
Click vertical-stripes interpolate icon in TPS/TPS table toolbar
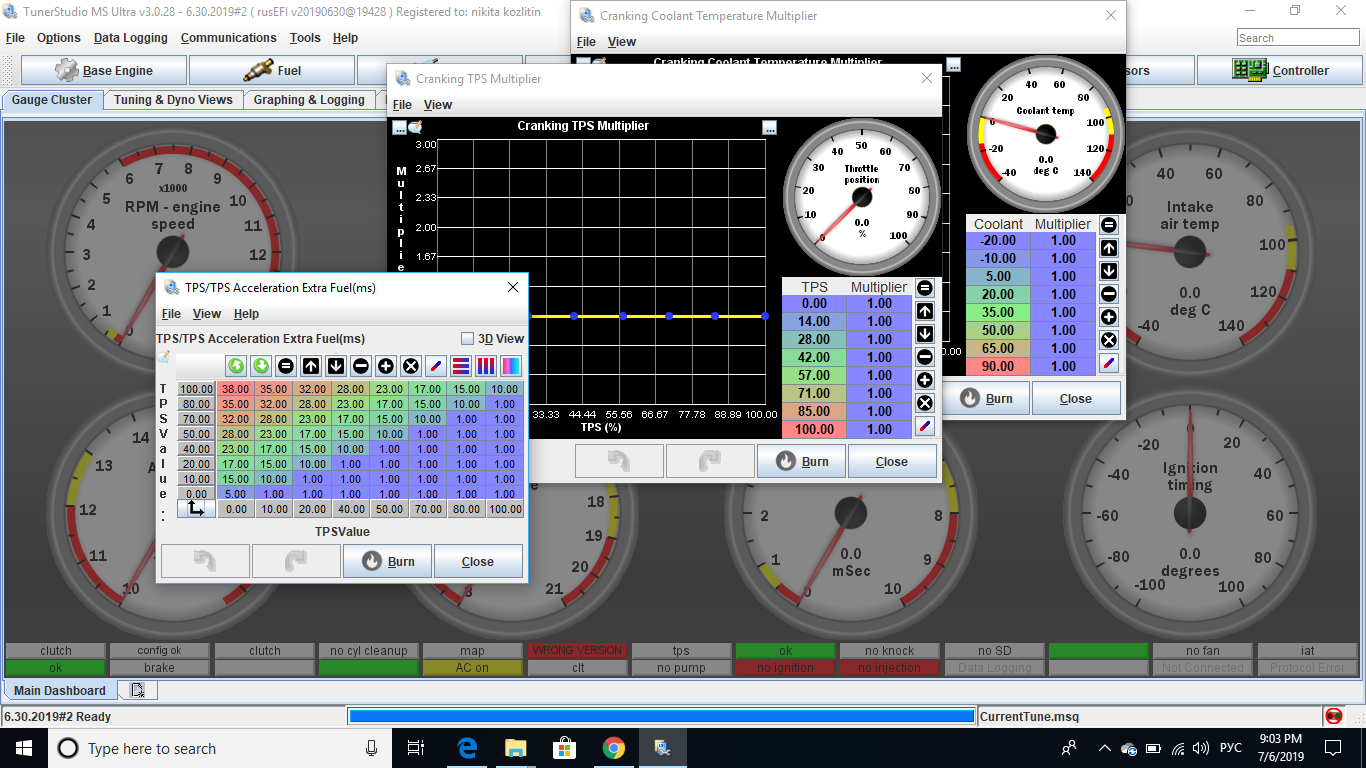click(485, 366)
